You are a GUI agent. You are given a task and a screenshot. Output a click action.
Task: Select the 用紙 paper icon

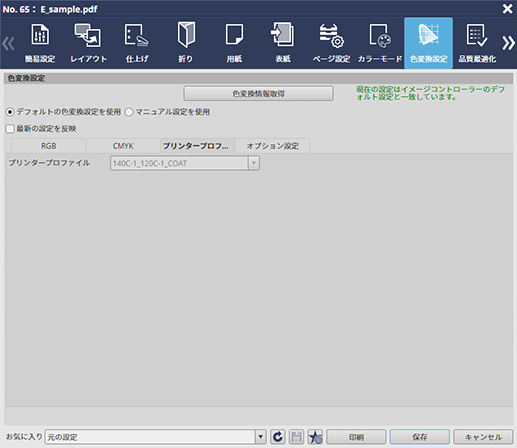[x=234, y=43]
